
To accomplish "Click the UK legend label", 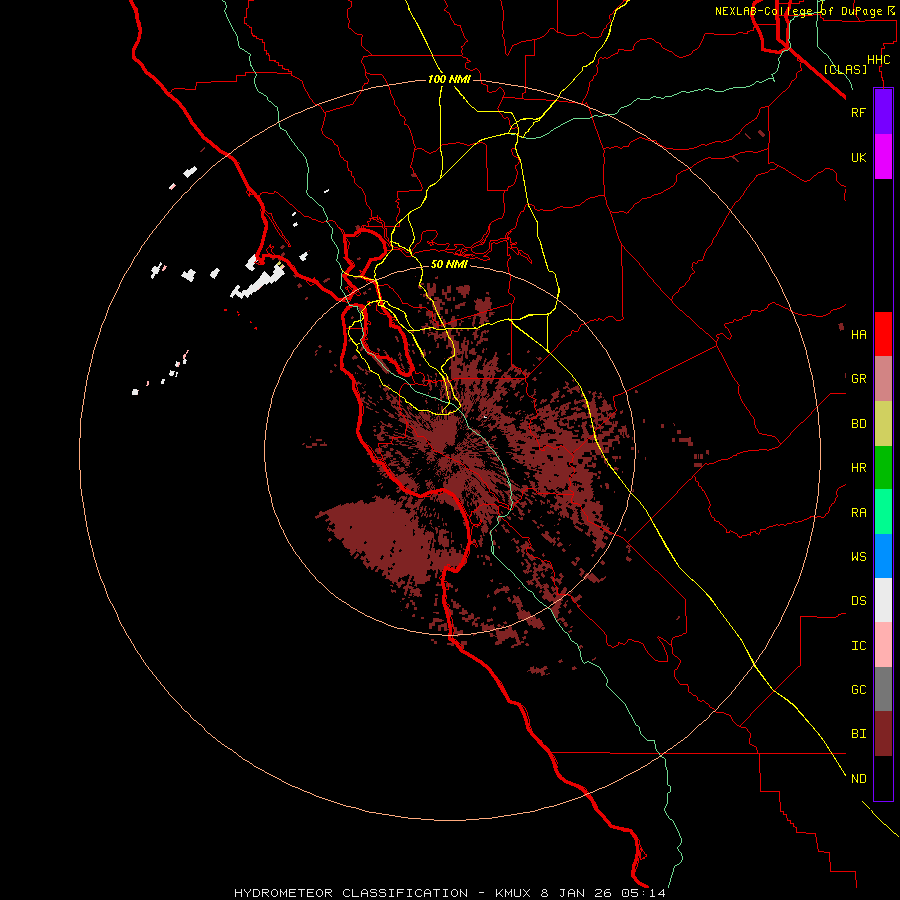I will pyautogui.click(x=858, y=157).
